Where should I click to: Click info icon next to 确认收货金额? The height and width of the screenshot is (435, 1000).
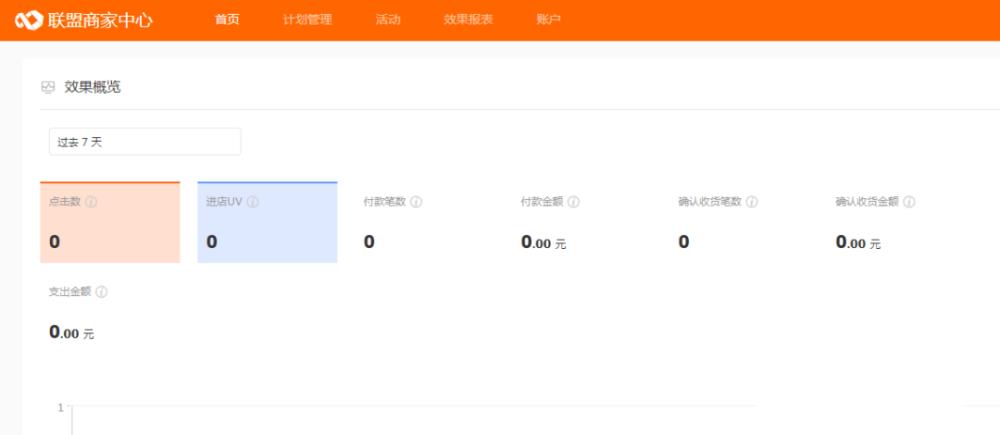909,202
